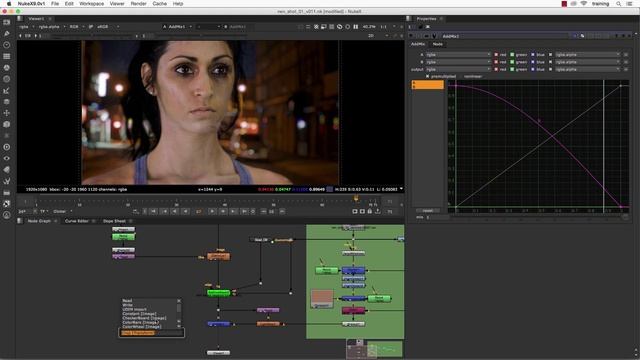Switch to the Dope Sheet tab
The image size is (640, 360).
[x=114, y=221]
